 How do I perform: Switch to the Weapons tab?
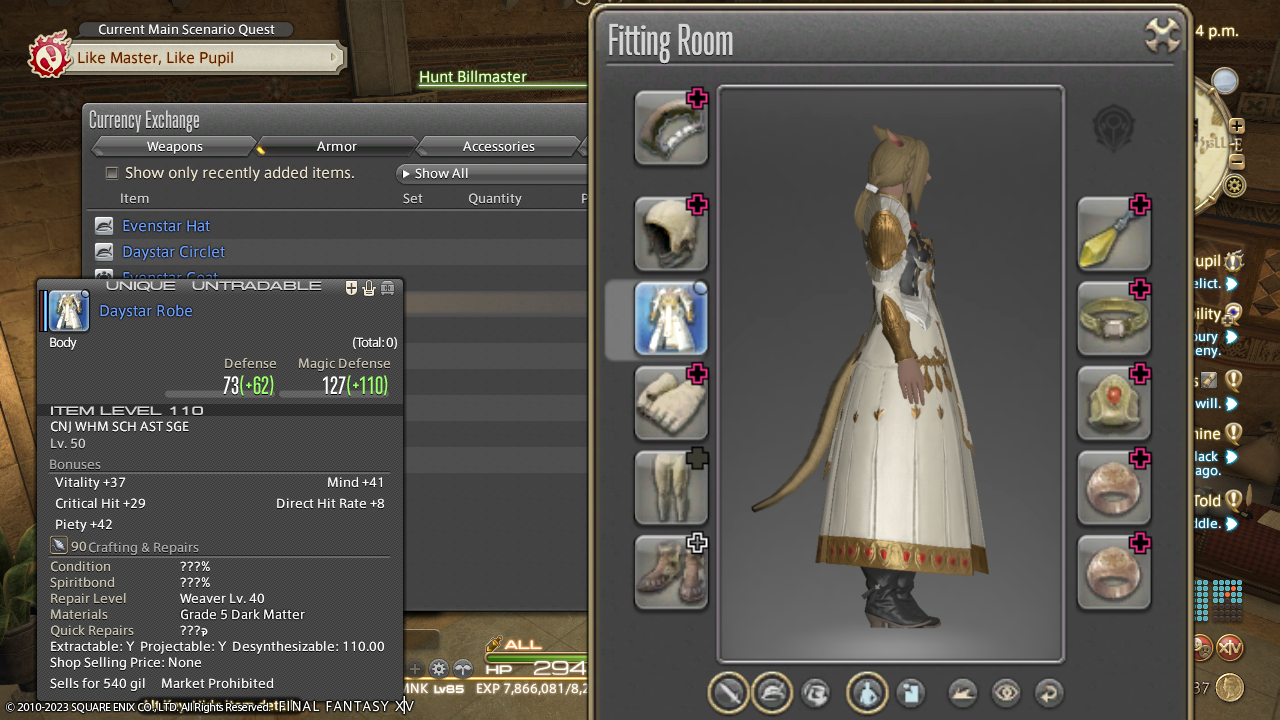pyautogui.click(x=174, y=147)
